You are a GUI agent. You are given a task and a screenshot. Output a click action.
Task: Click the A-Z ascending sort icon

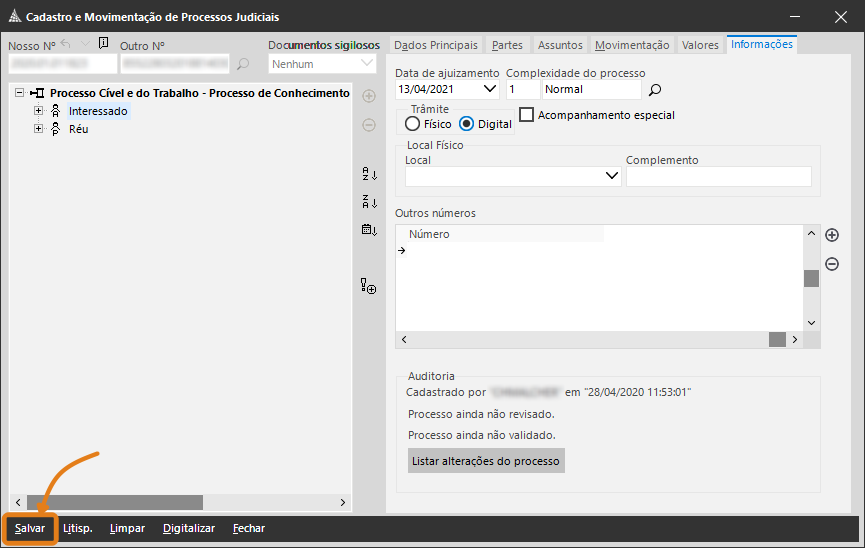pyautogui.click(x=369, y=174)
